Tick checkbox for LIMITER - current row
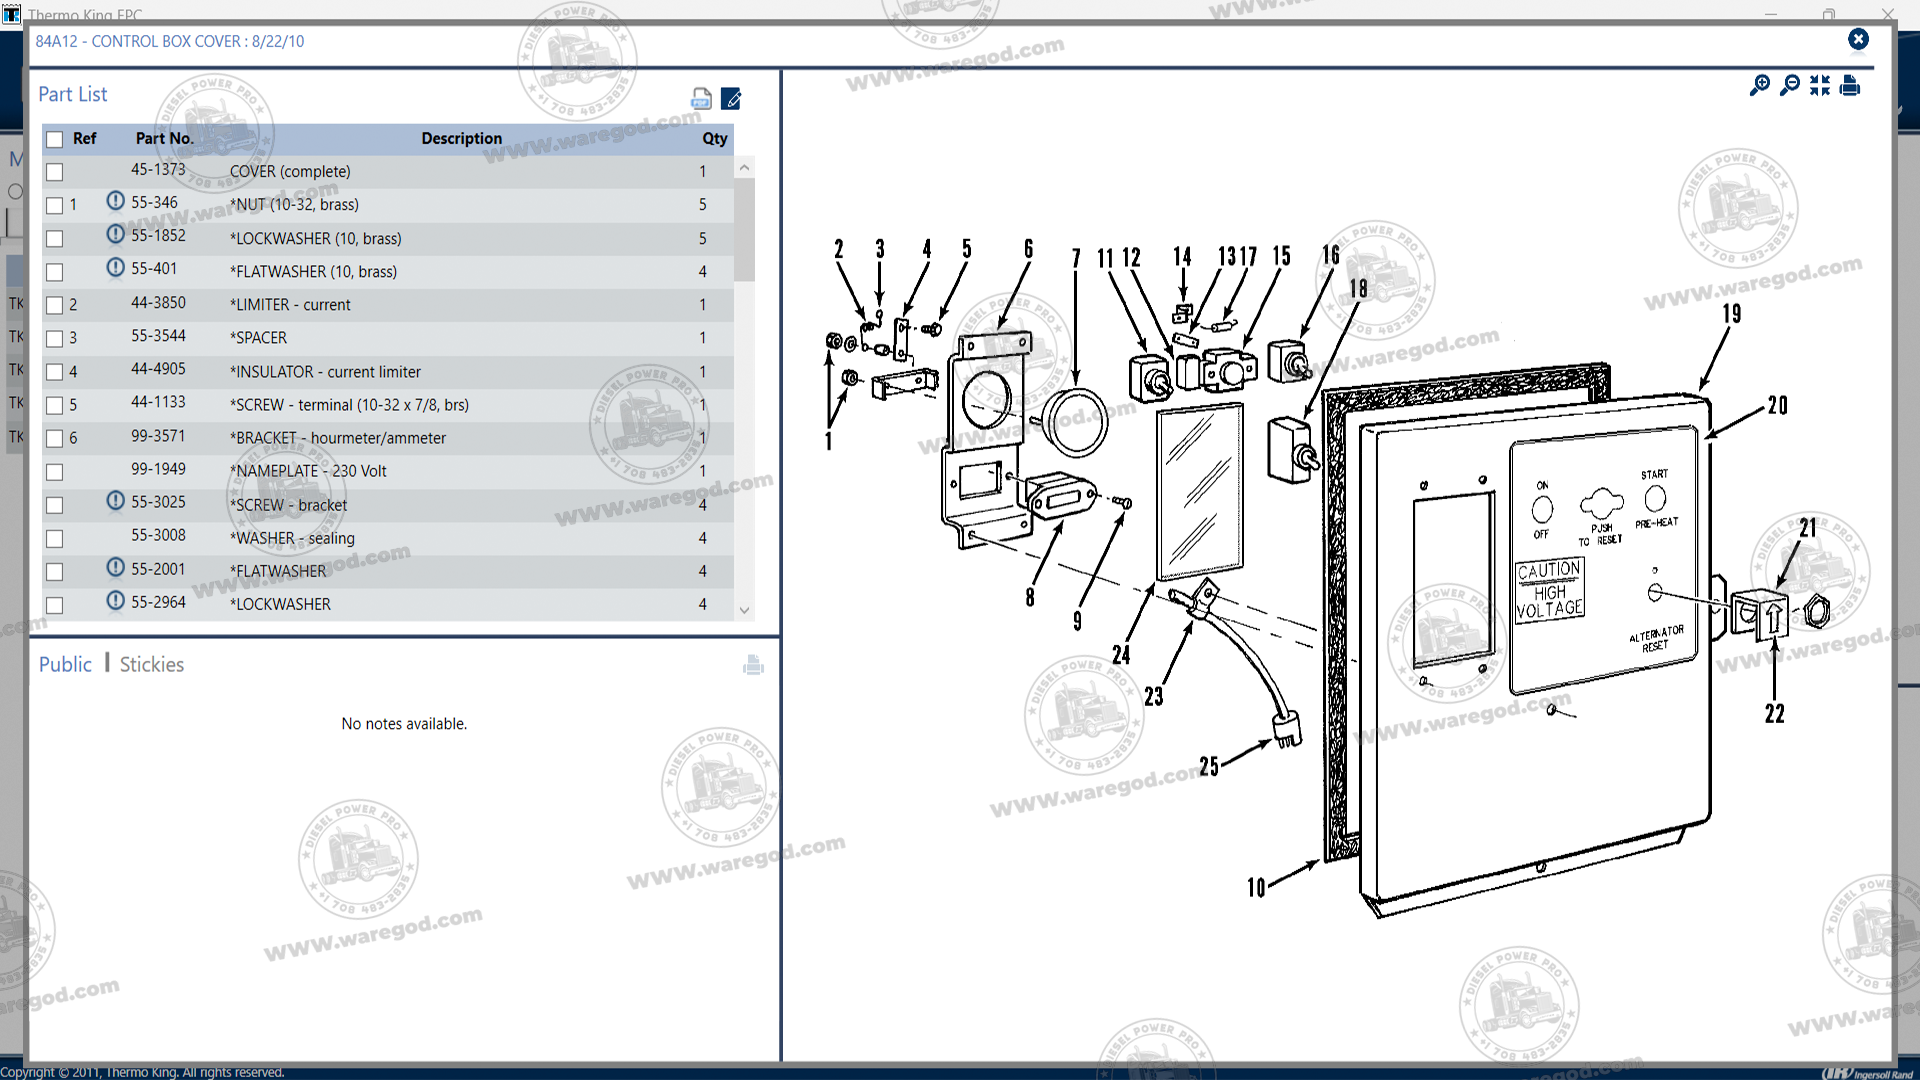This screenshot has width=1920, height=1080. tap(55, 306)
